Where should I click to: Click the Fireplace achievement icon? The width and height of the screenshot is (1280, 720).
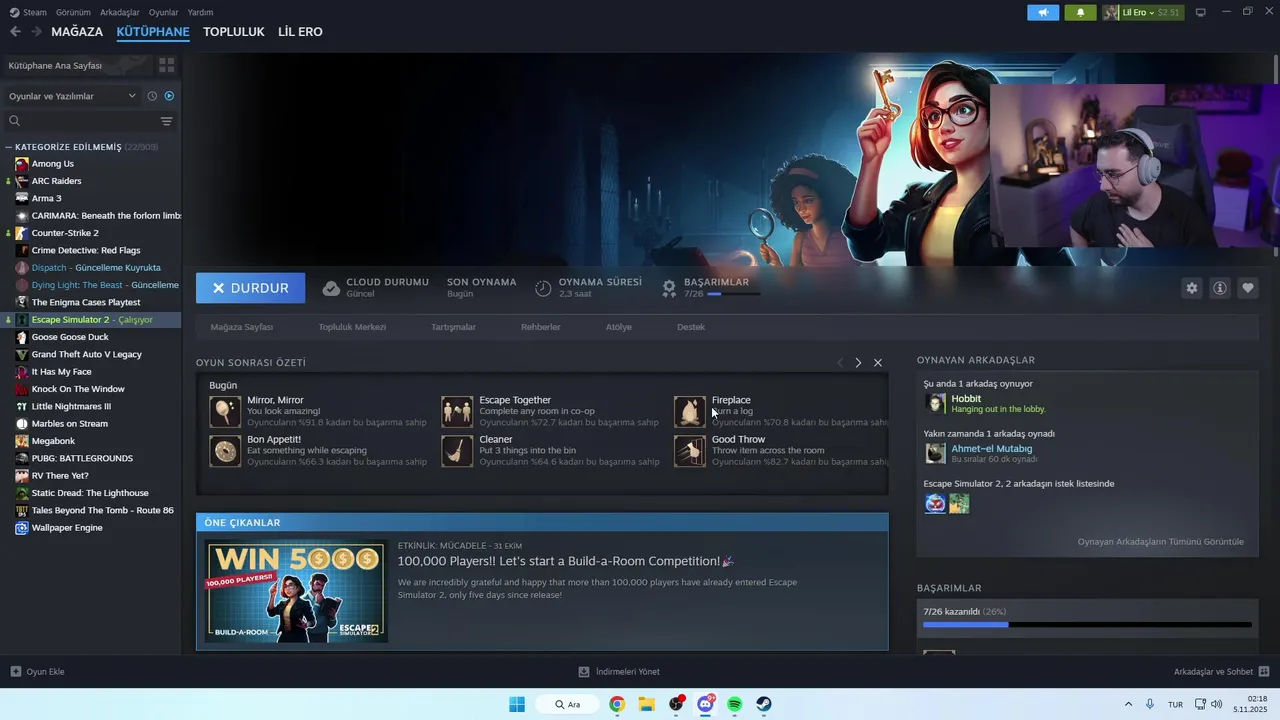pyautogui.click(x=689, y=411)
